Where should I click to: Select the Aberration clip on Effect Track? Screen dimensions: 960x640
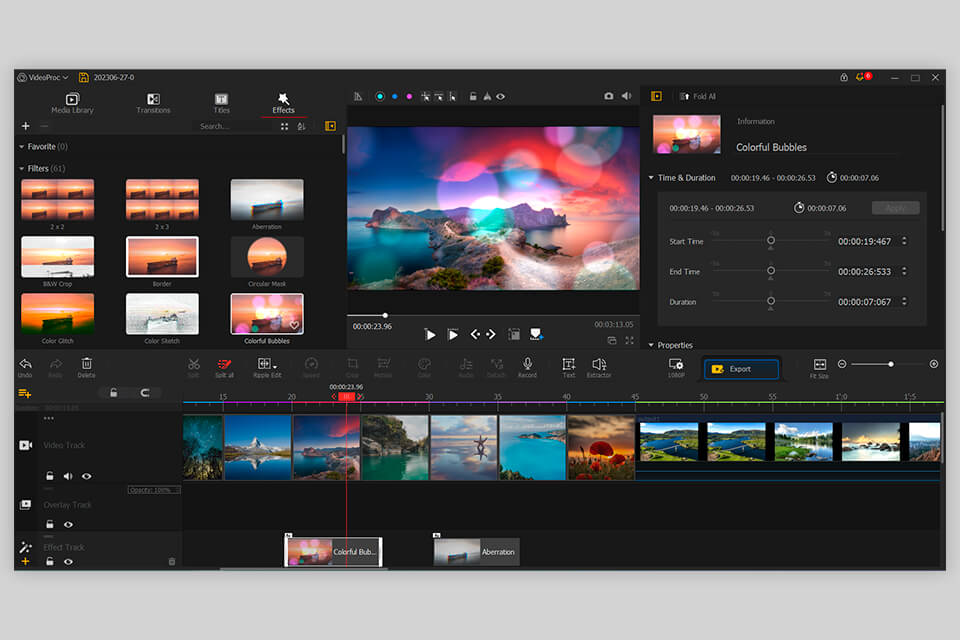click(476, 552)
